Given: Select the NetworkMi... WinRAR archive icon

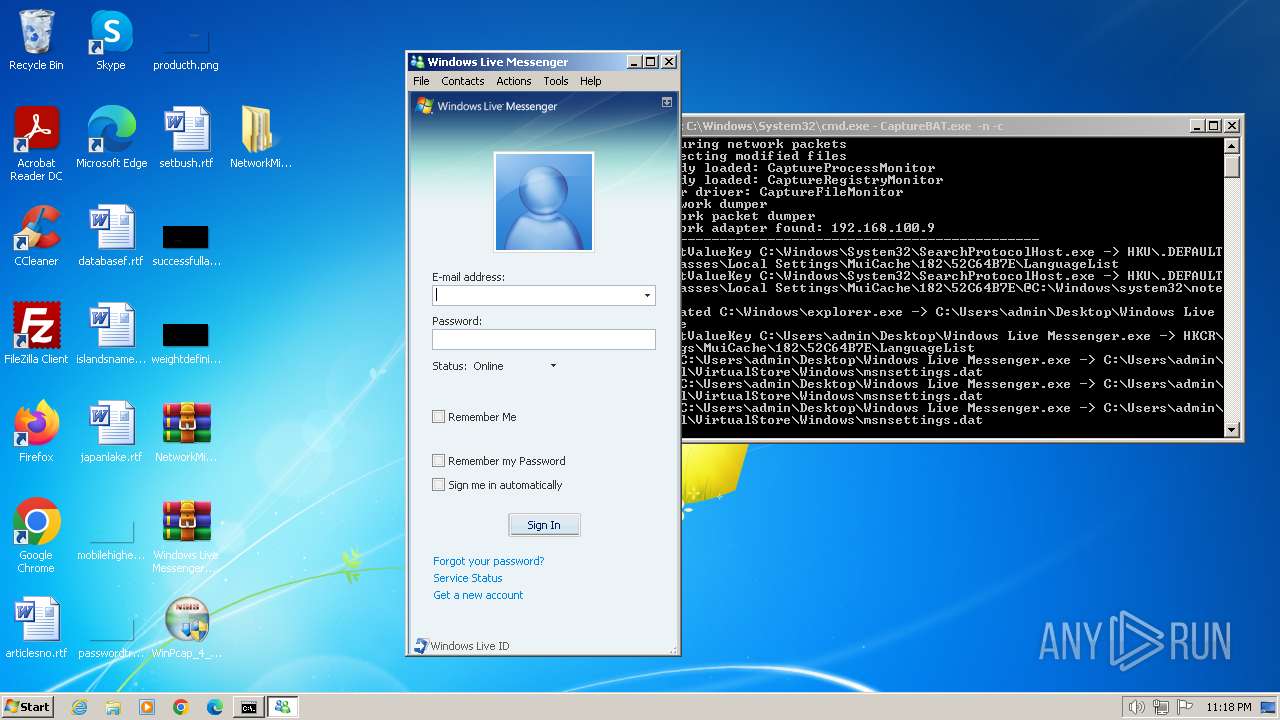Looking at the screenshot, I should (x=186, y=432).
